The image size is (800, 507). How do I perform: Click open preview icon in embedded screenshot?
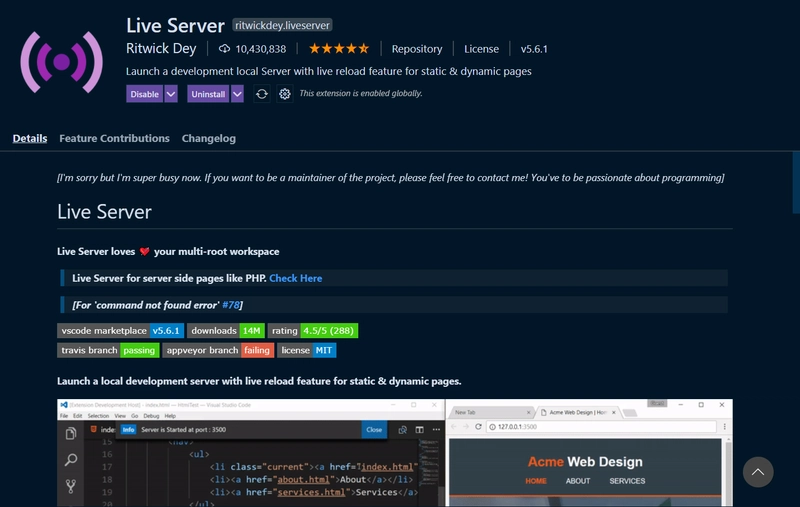(403, 429)
